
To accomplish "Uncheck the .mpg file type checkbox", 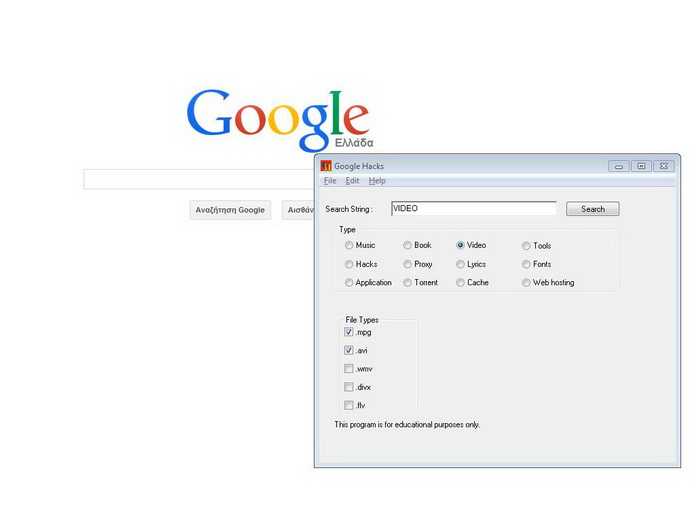I will [x=349, y=332].
